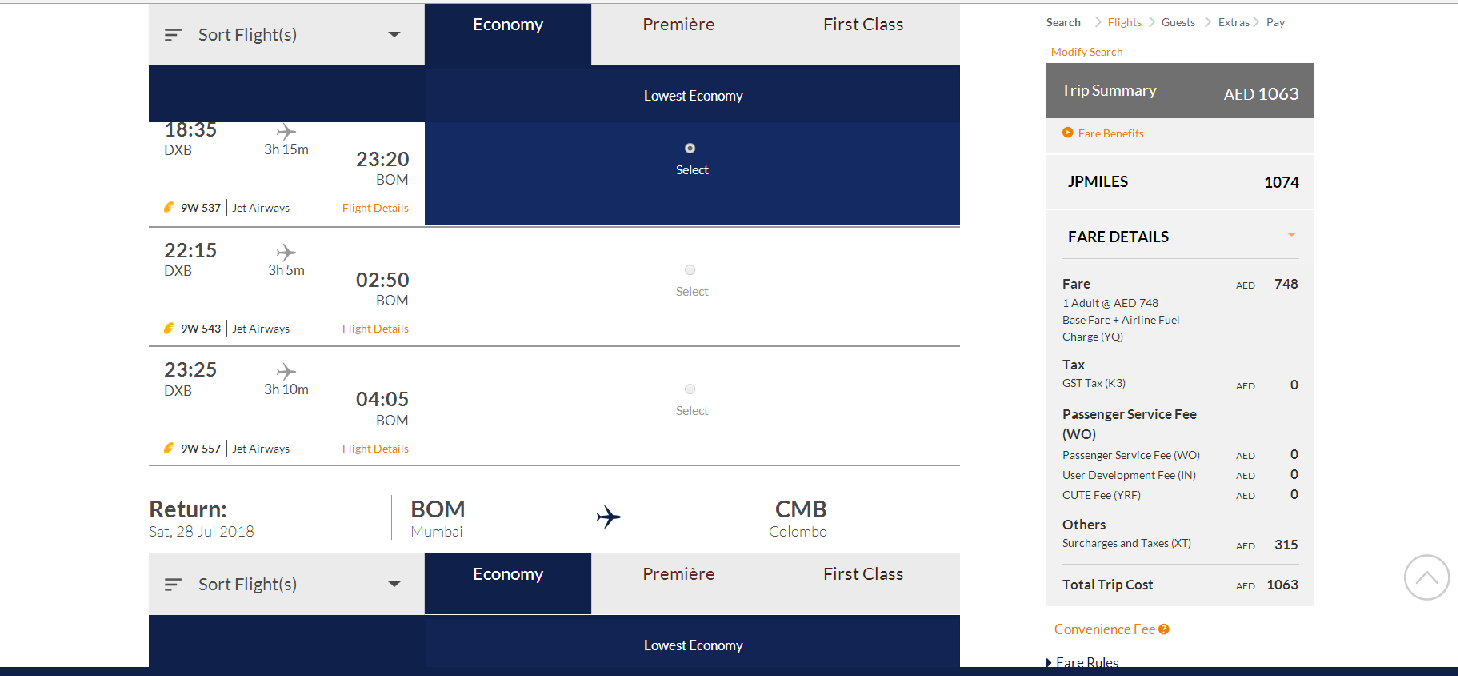Collapse the FARE DETAILS section arrow

coord(1291,236)
